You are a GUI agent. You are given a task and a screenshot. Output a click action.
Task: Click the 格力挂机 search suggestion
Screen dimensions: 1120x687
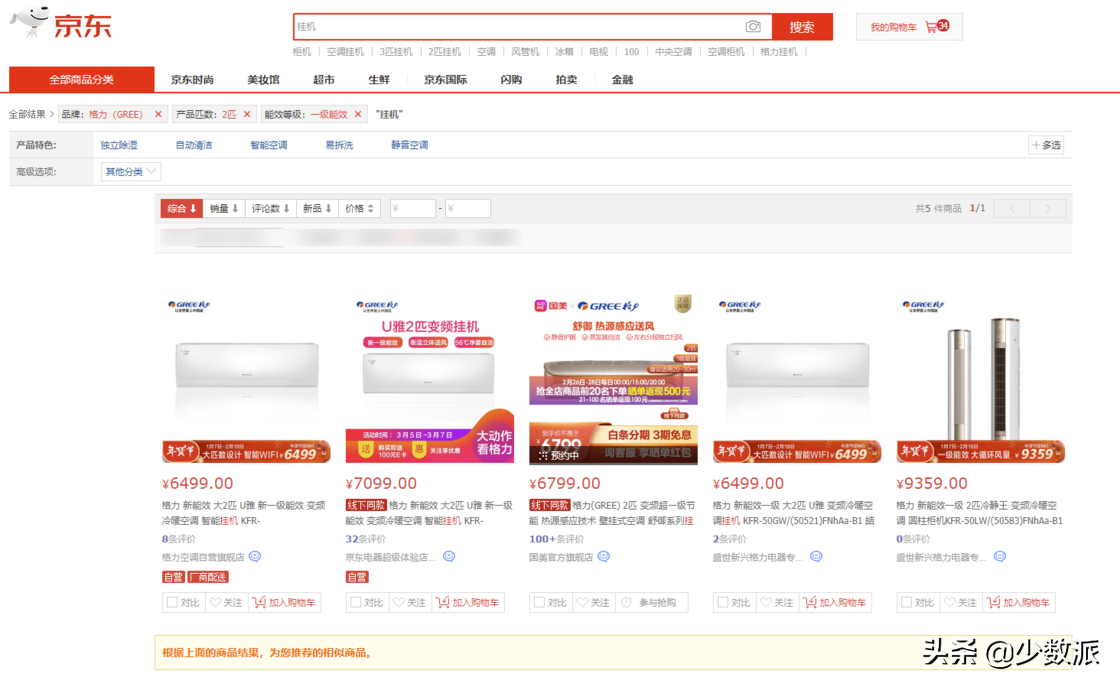pos(779,51)
